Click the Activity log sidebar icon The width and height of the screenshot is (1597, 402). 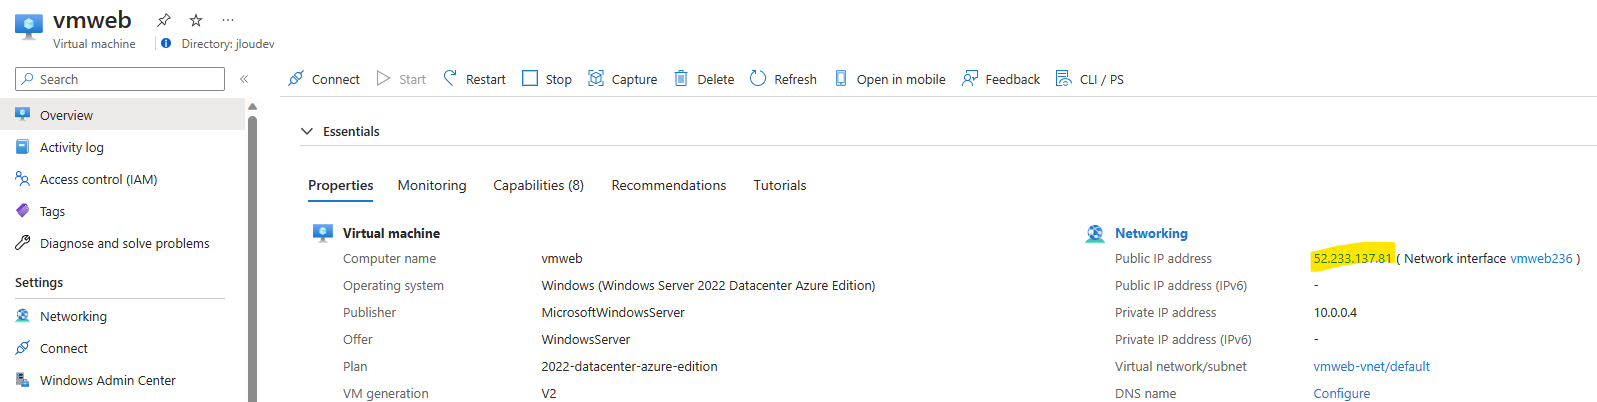pos(22,147)
